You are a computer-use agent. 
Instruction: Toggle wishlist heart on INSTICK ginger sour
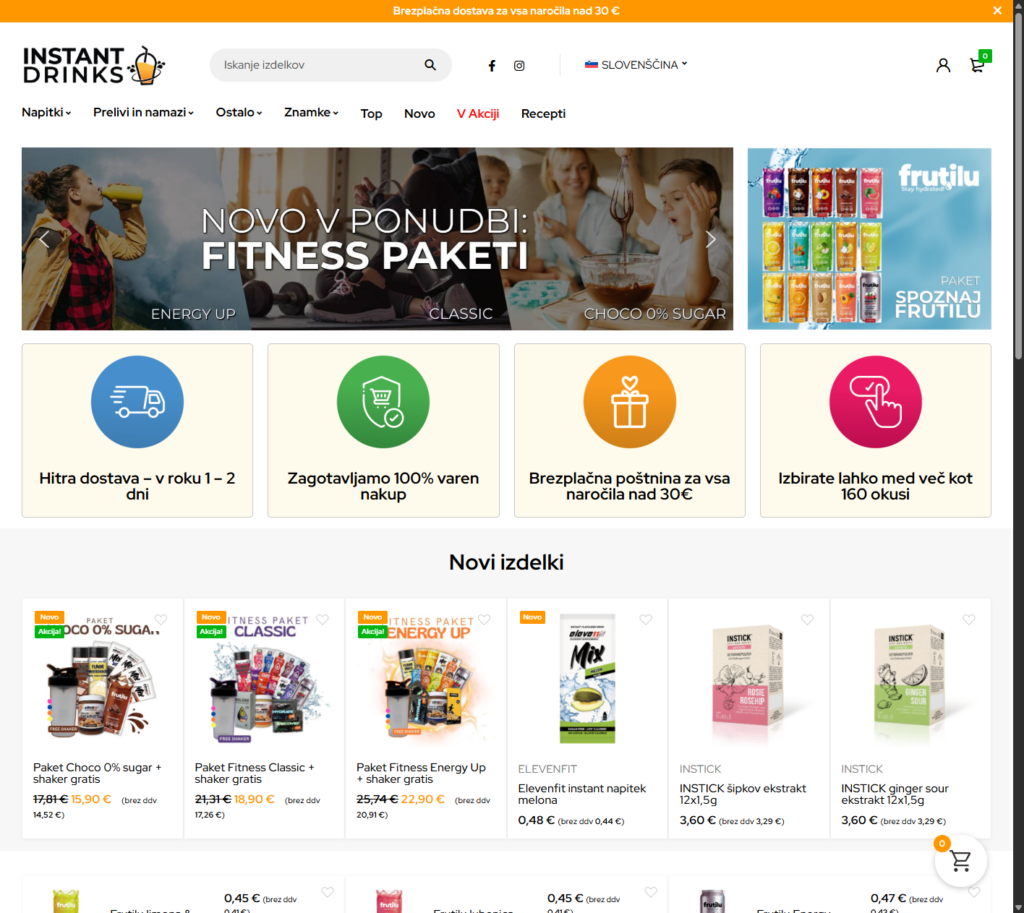coord(968,619)
